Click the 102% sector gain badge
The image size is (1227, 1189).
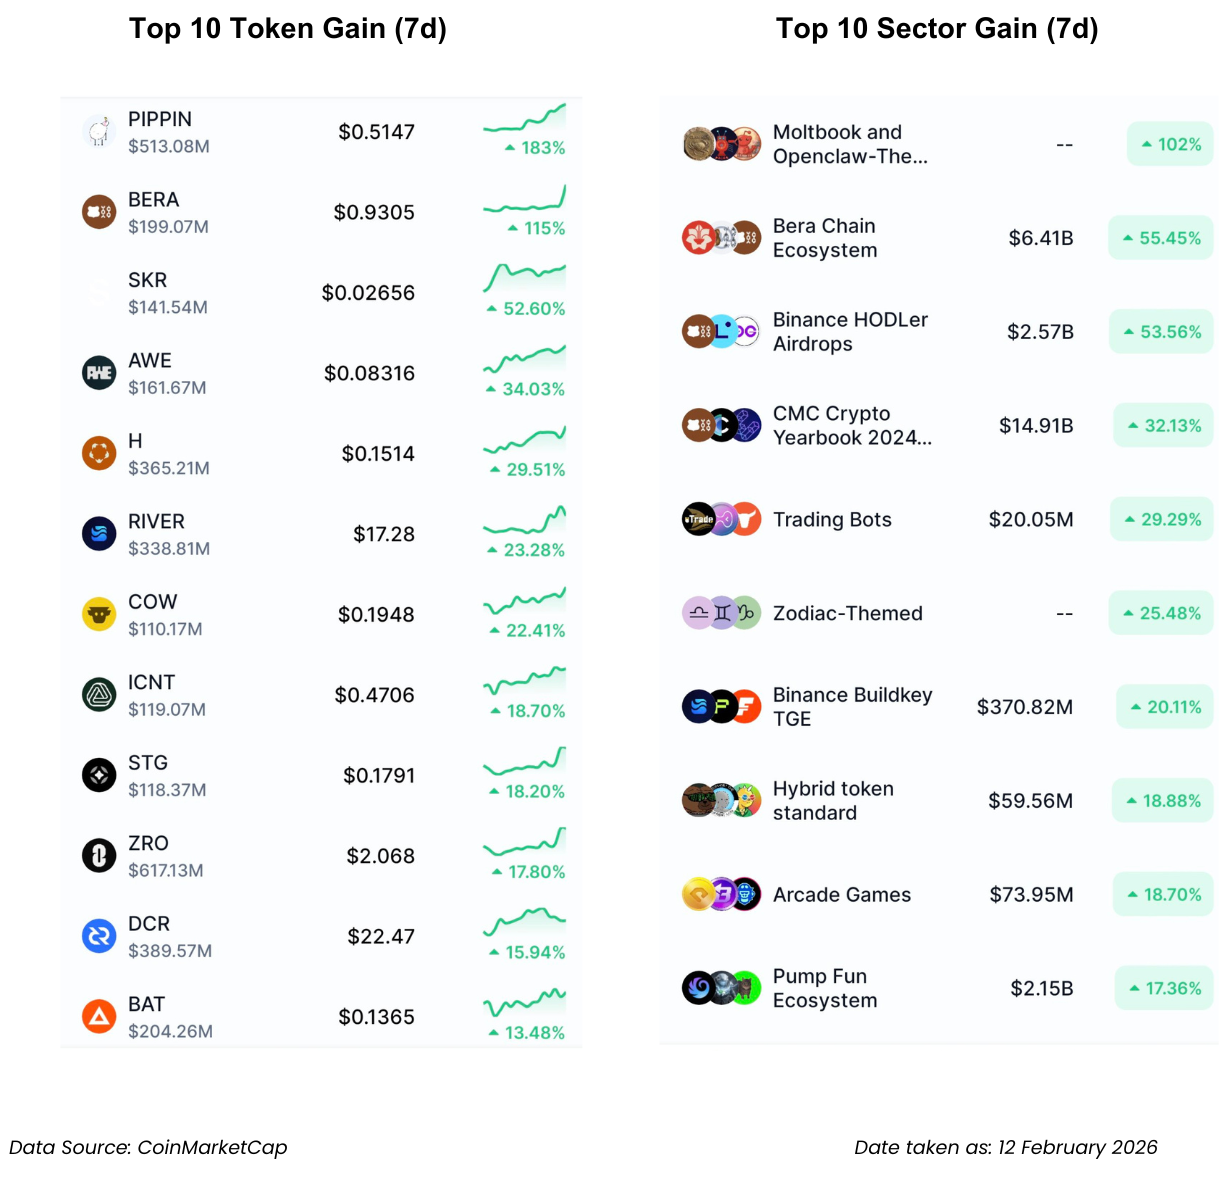pyautogui.click(x=1170, y=144)
